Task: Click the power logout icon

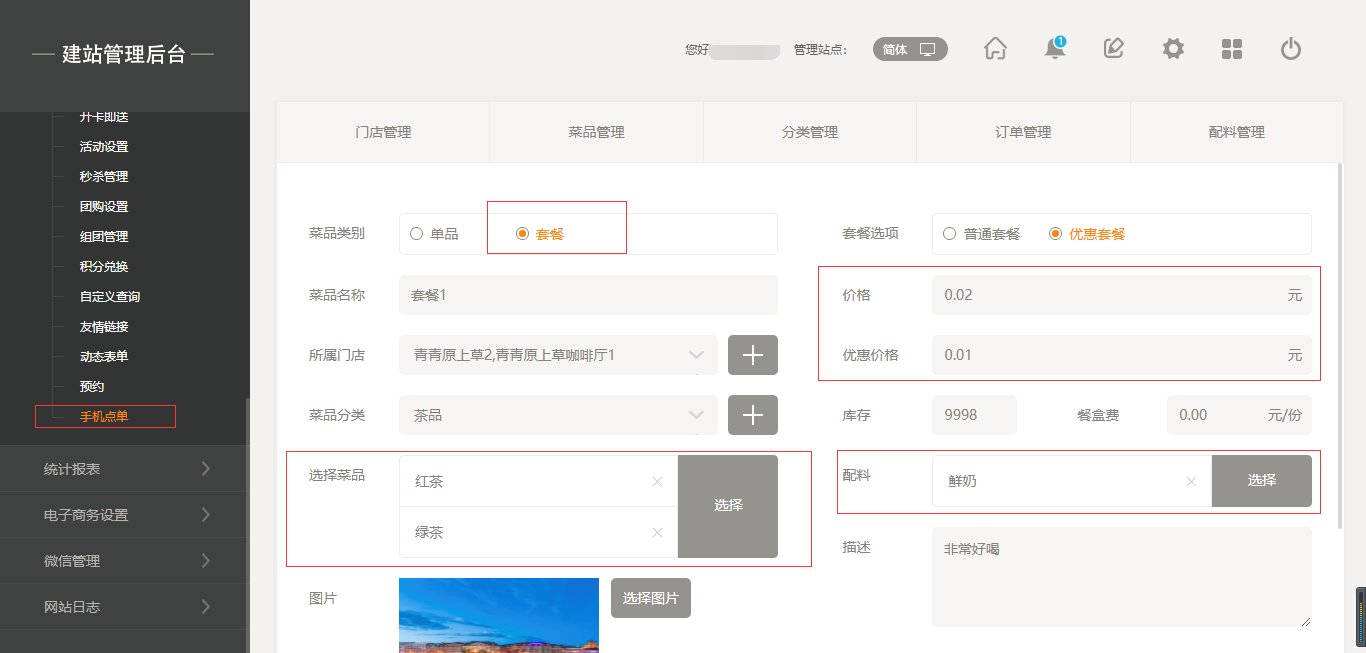Action: click(1291, 49)
